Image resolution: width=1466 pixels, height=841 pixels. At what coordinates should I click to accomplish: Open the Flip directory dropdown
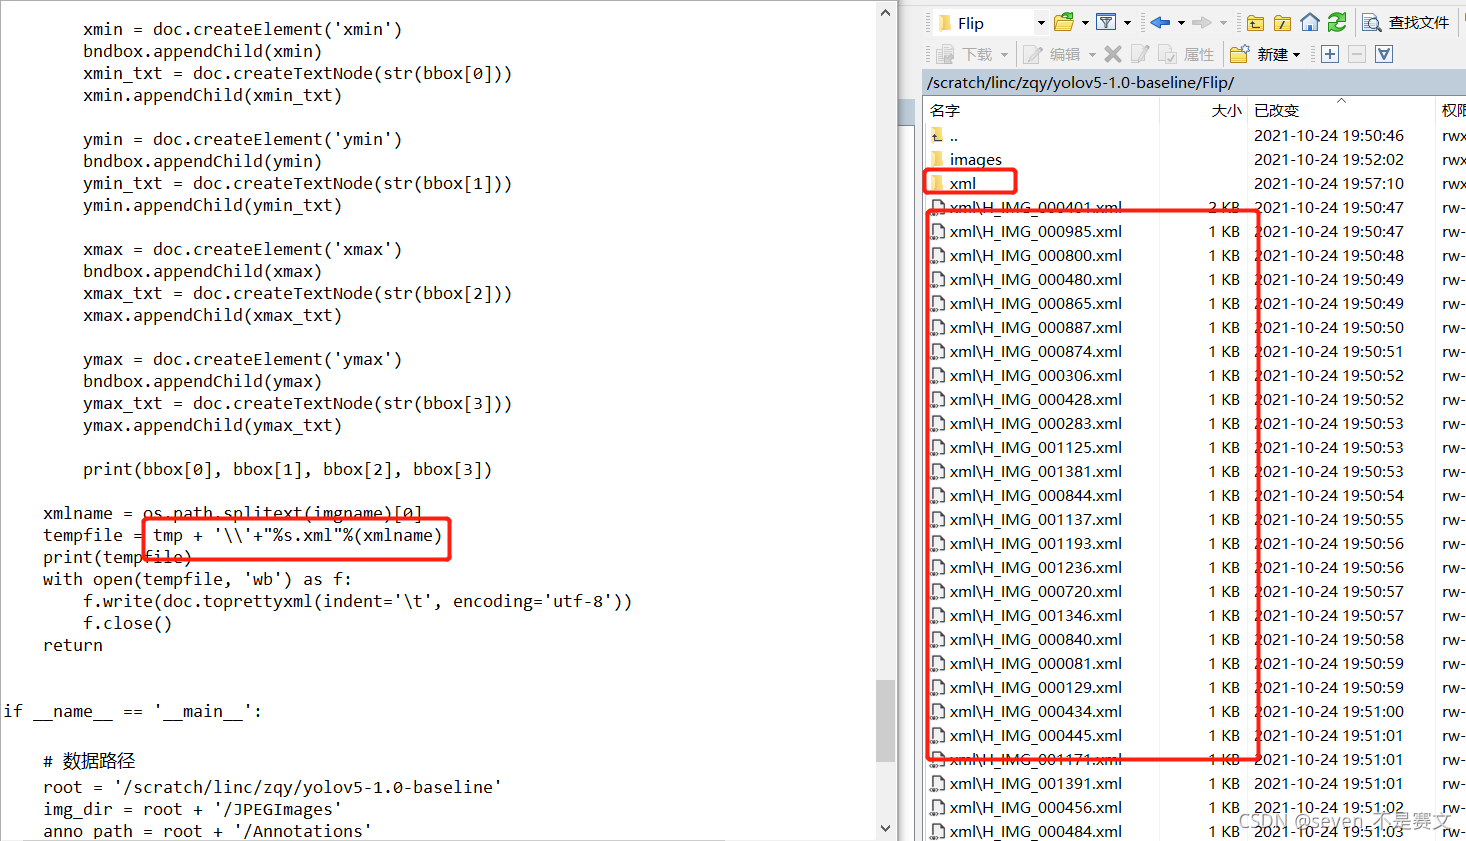pyautogui.click(x=1041, y=22)
